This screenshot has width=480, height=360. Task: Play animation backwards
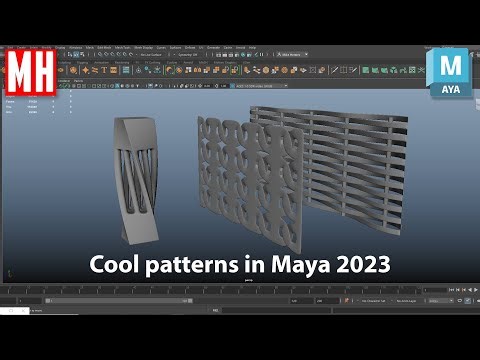point(470,290)
